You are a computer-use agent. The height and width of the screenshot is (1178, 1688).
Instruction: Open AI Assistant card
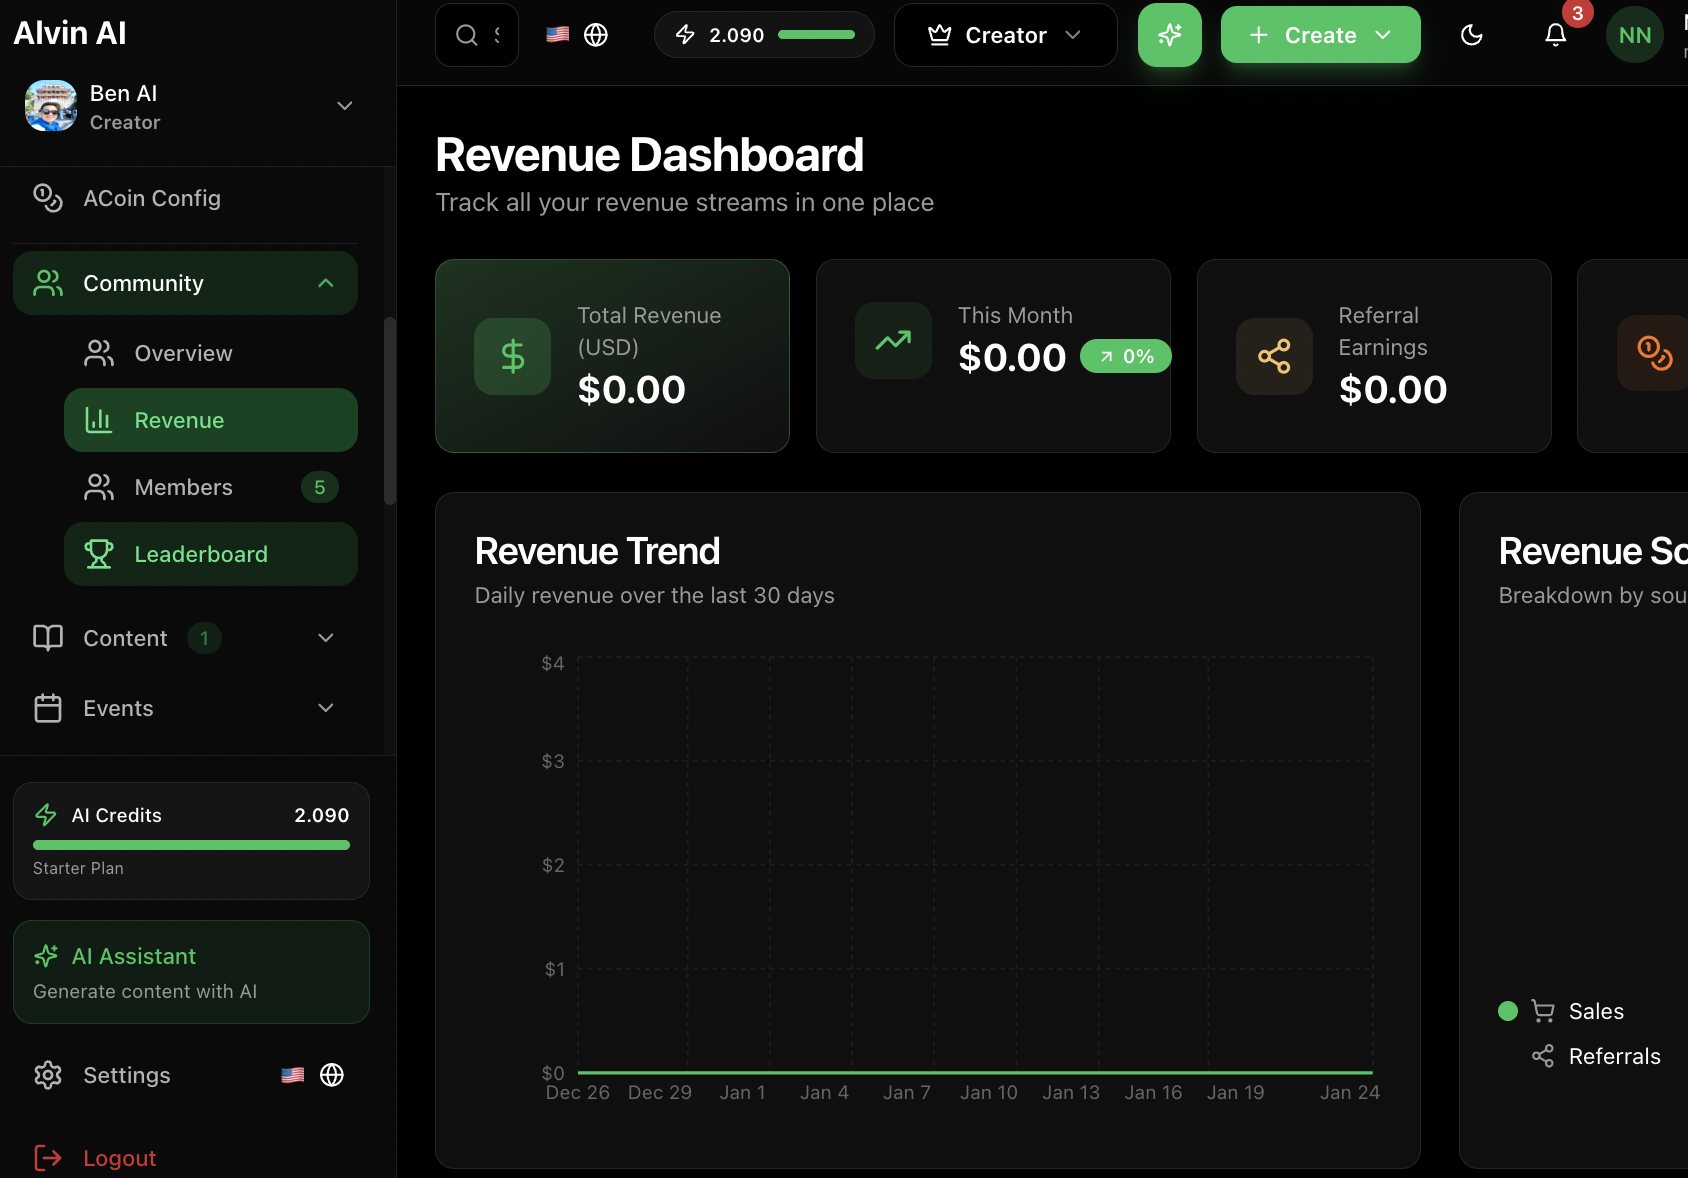pyautogui.click(x=191, y=972)
